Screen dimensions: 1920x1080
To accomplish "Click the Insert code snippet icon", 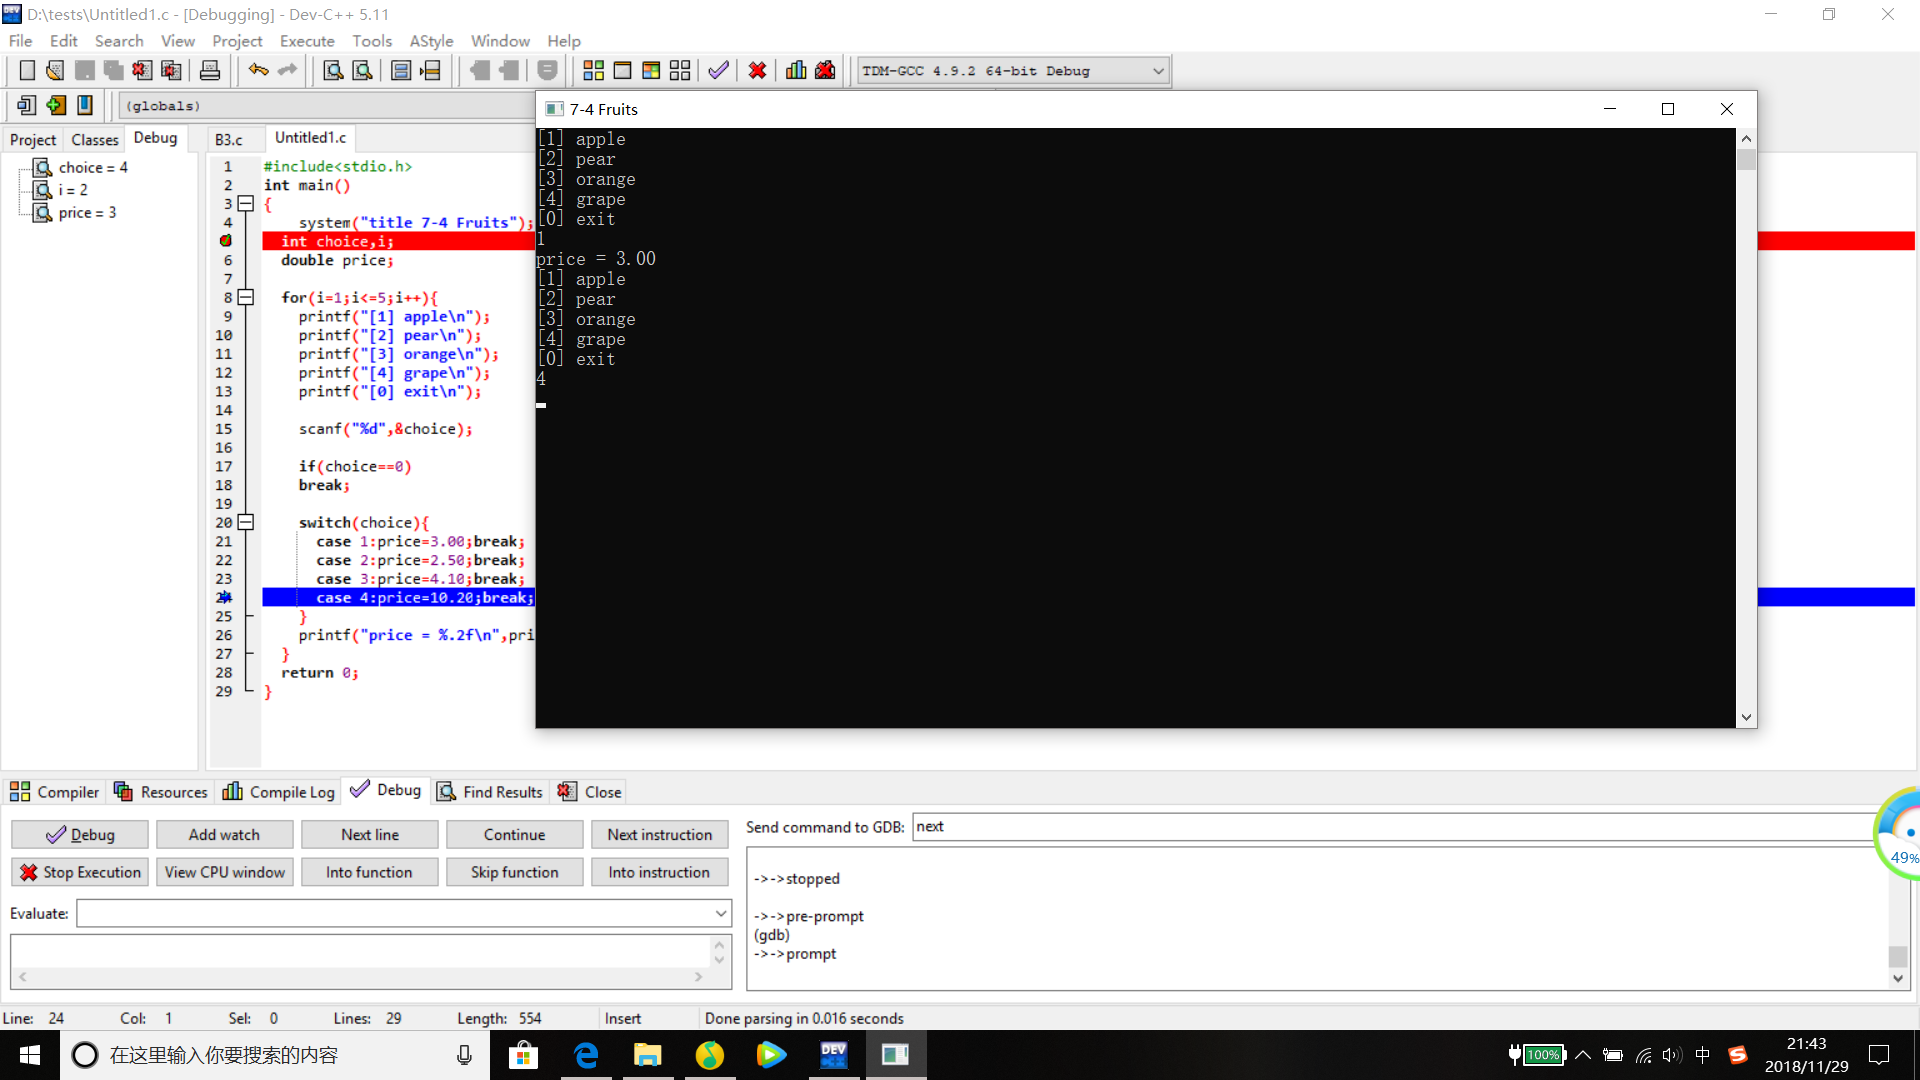I will pos(27,105).
